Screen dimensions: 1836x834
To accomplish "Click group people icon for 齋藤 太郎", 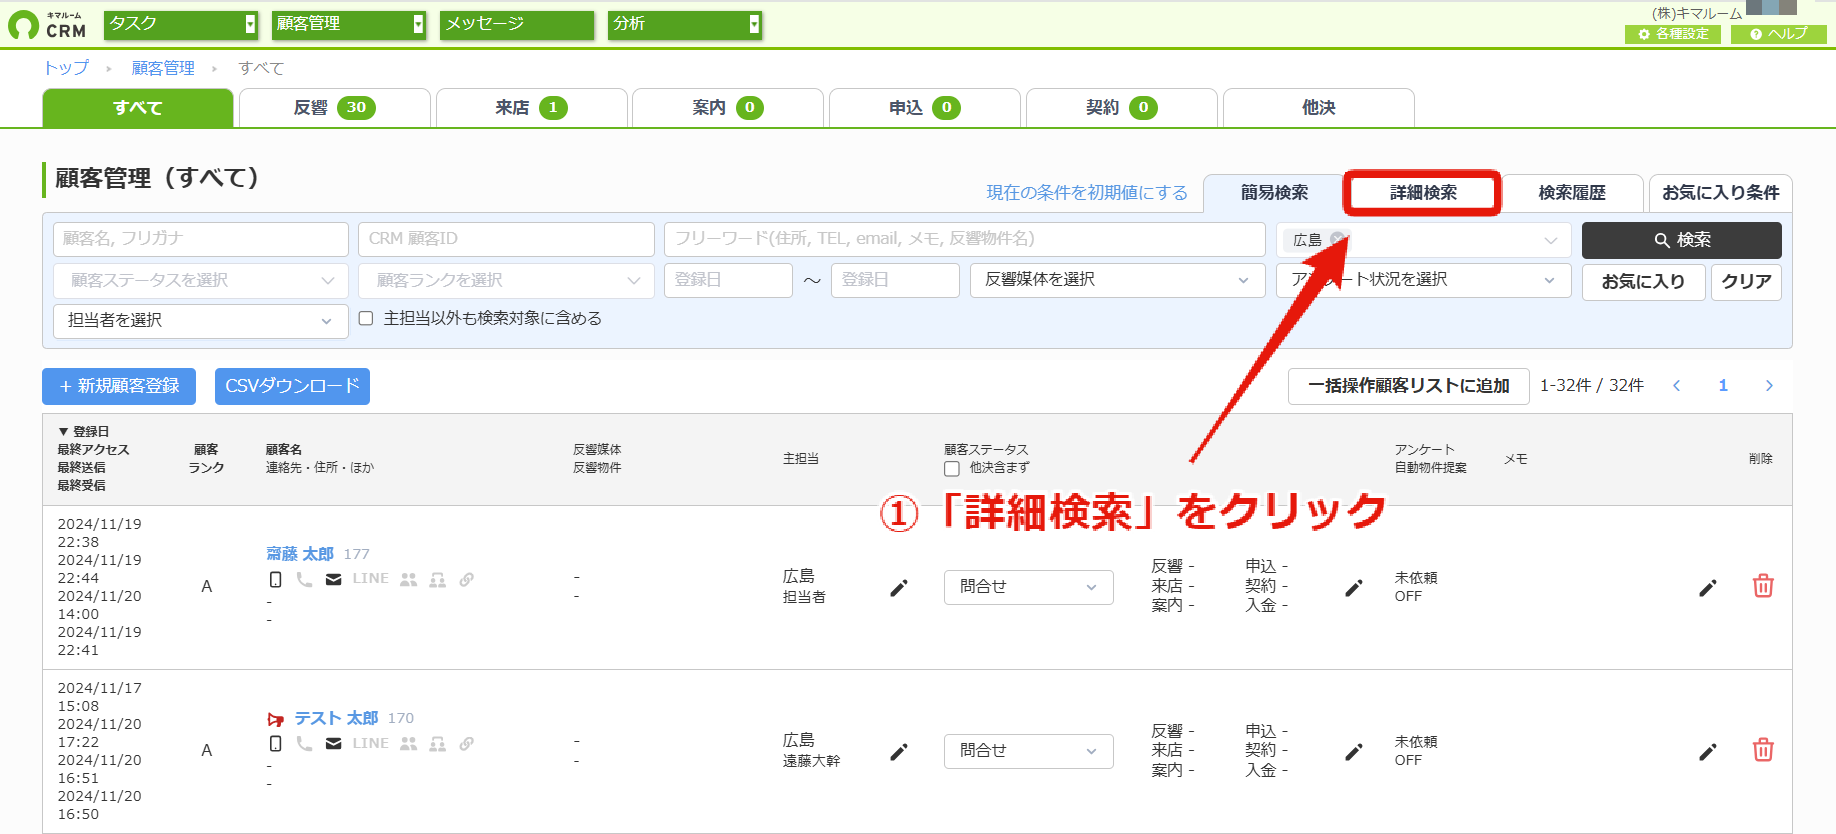I will click(408, 579).
